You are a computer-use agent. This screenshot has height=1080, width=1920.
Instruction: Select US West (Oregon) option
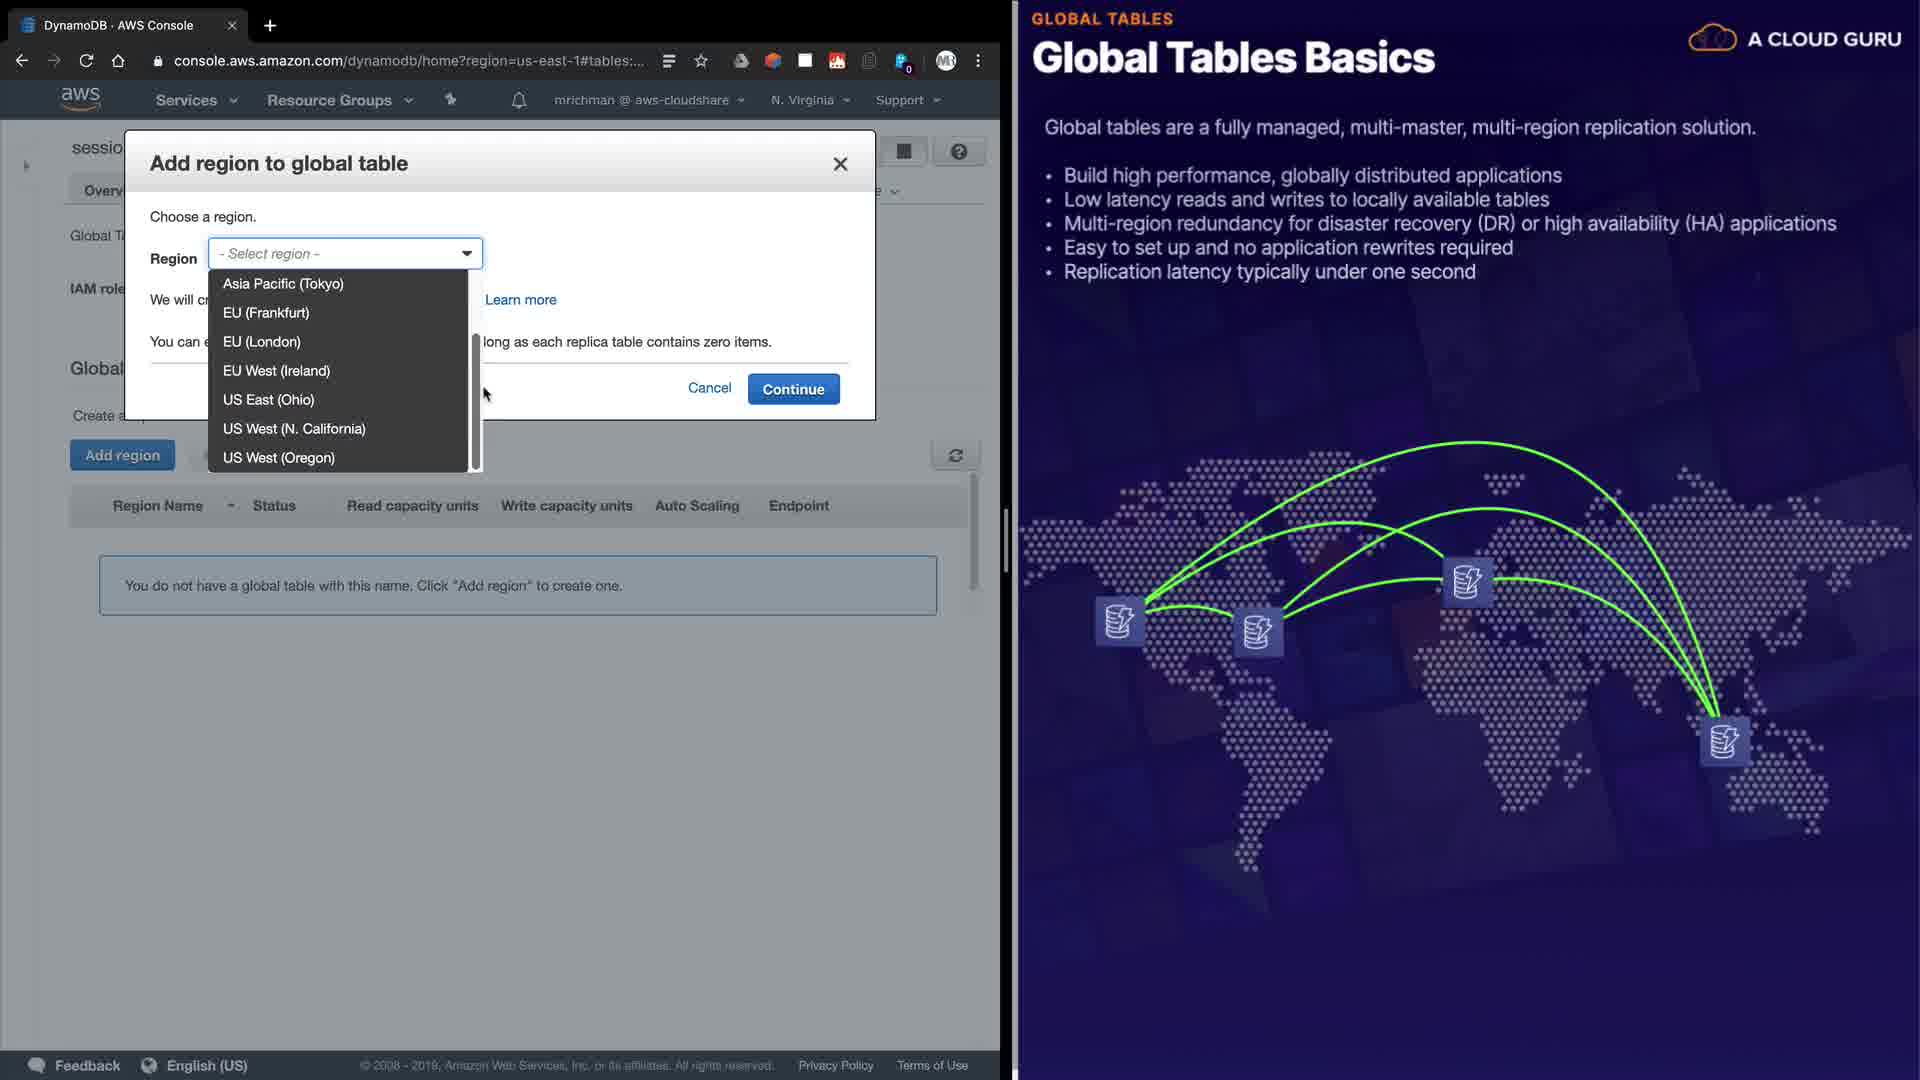coord(279,458)
